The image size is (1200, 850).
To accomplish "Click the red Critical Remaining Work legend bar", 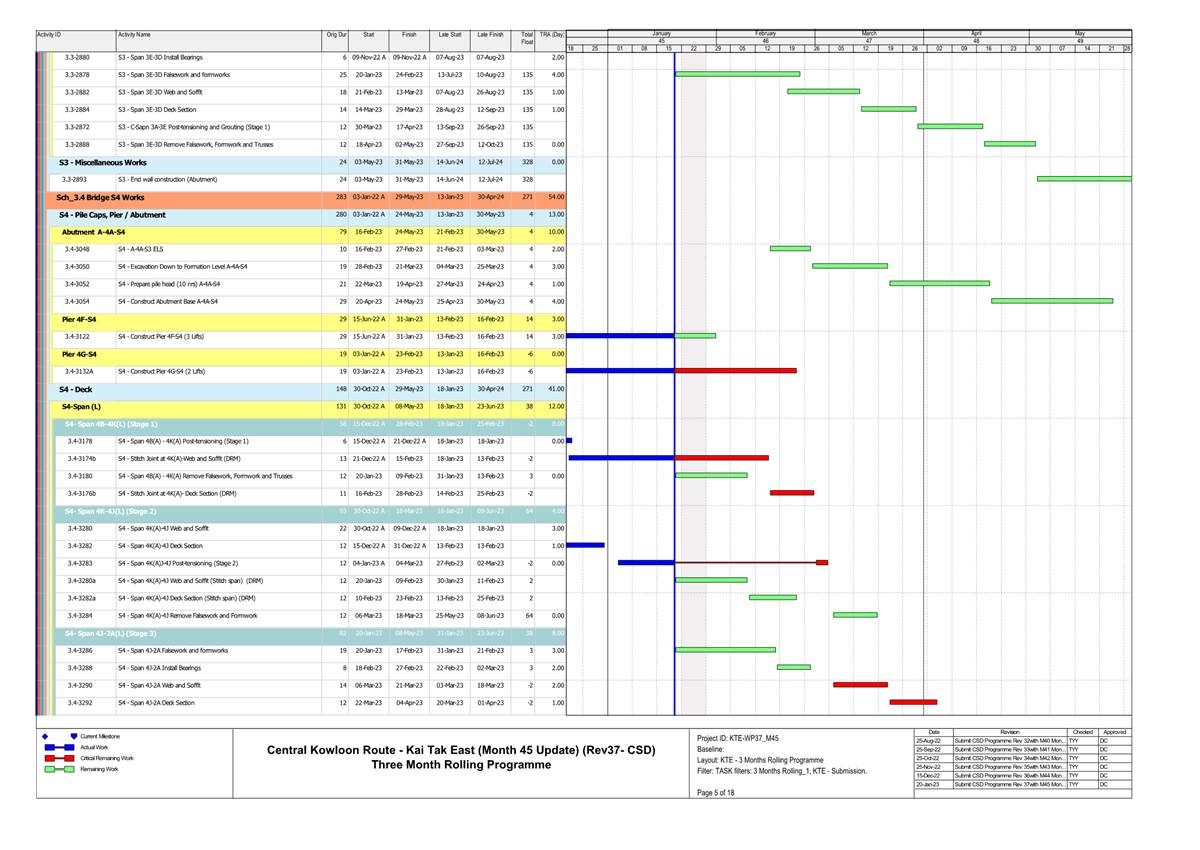I will tap(56, 758).
